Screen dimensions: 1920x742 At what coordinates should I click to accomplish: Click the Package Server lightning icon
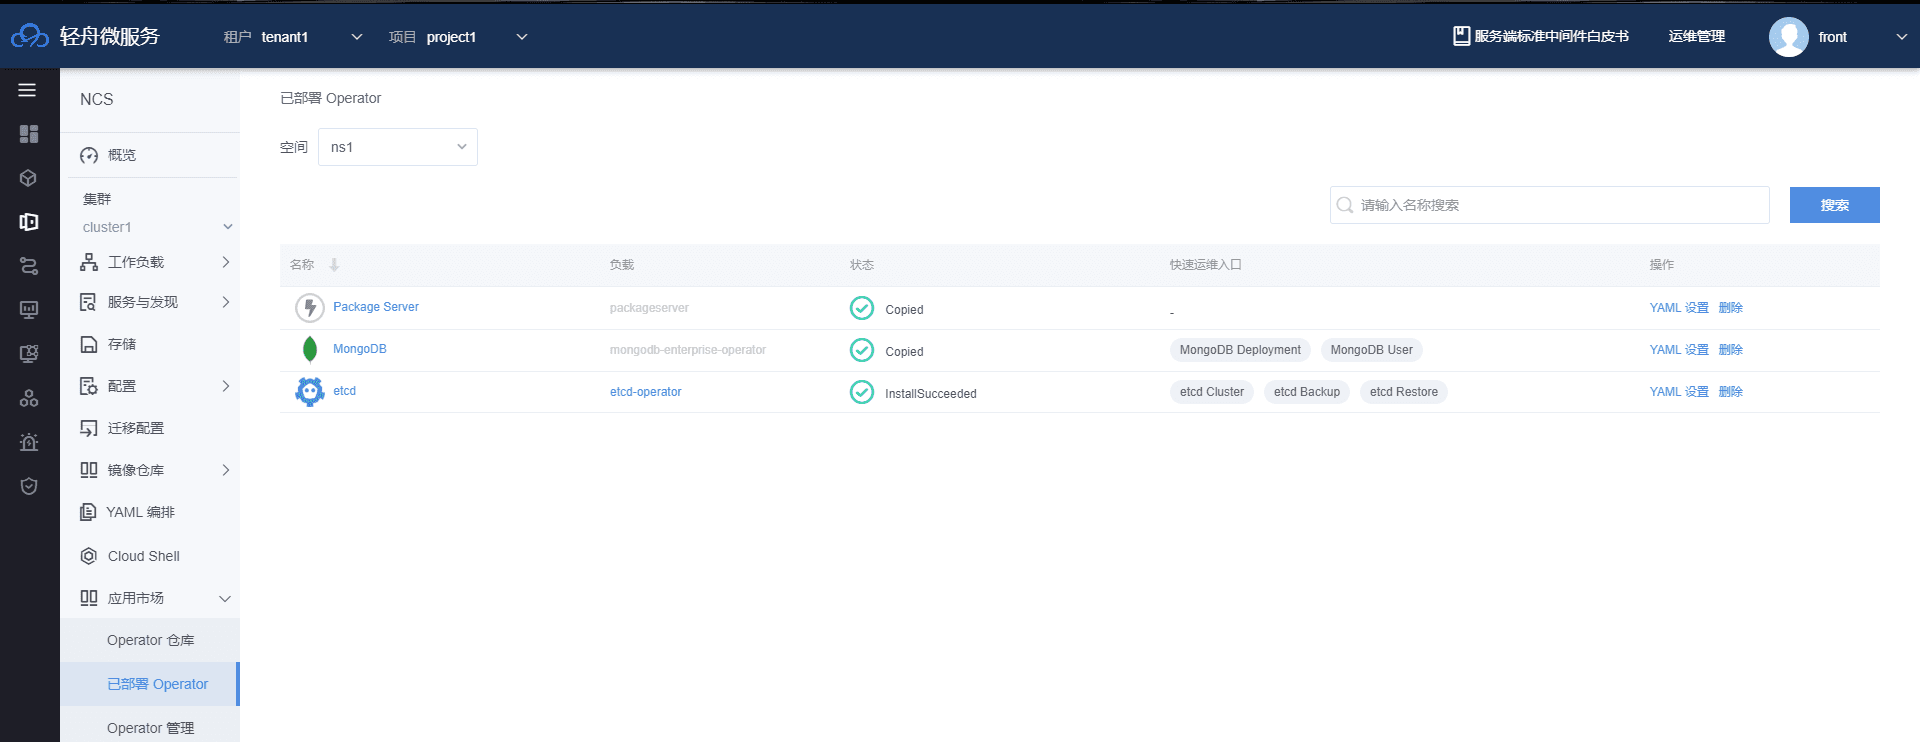pyautogui.click(x=310, y=307)
